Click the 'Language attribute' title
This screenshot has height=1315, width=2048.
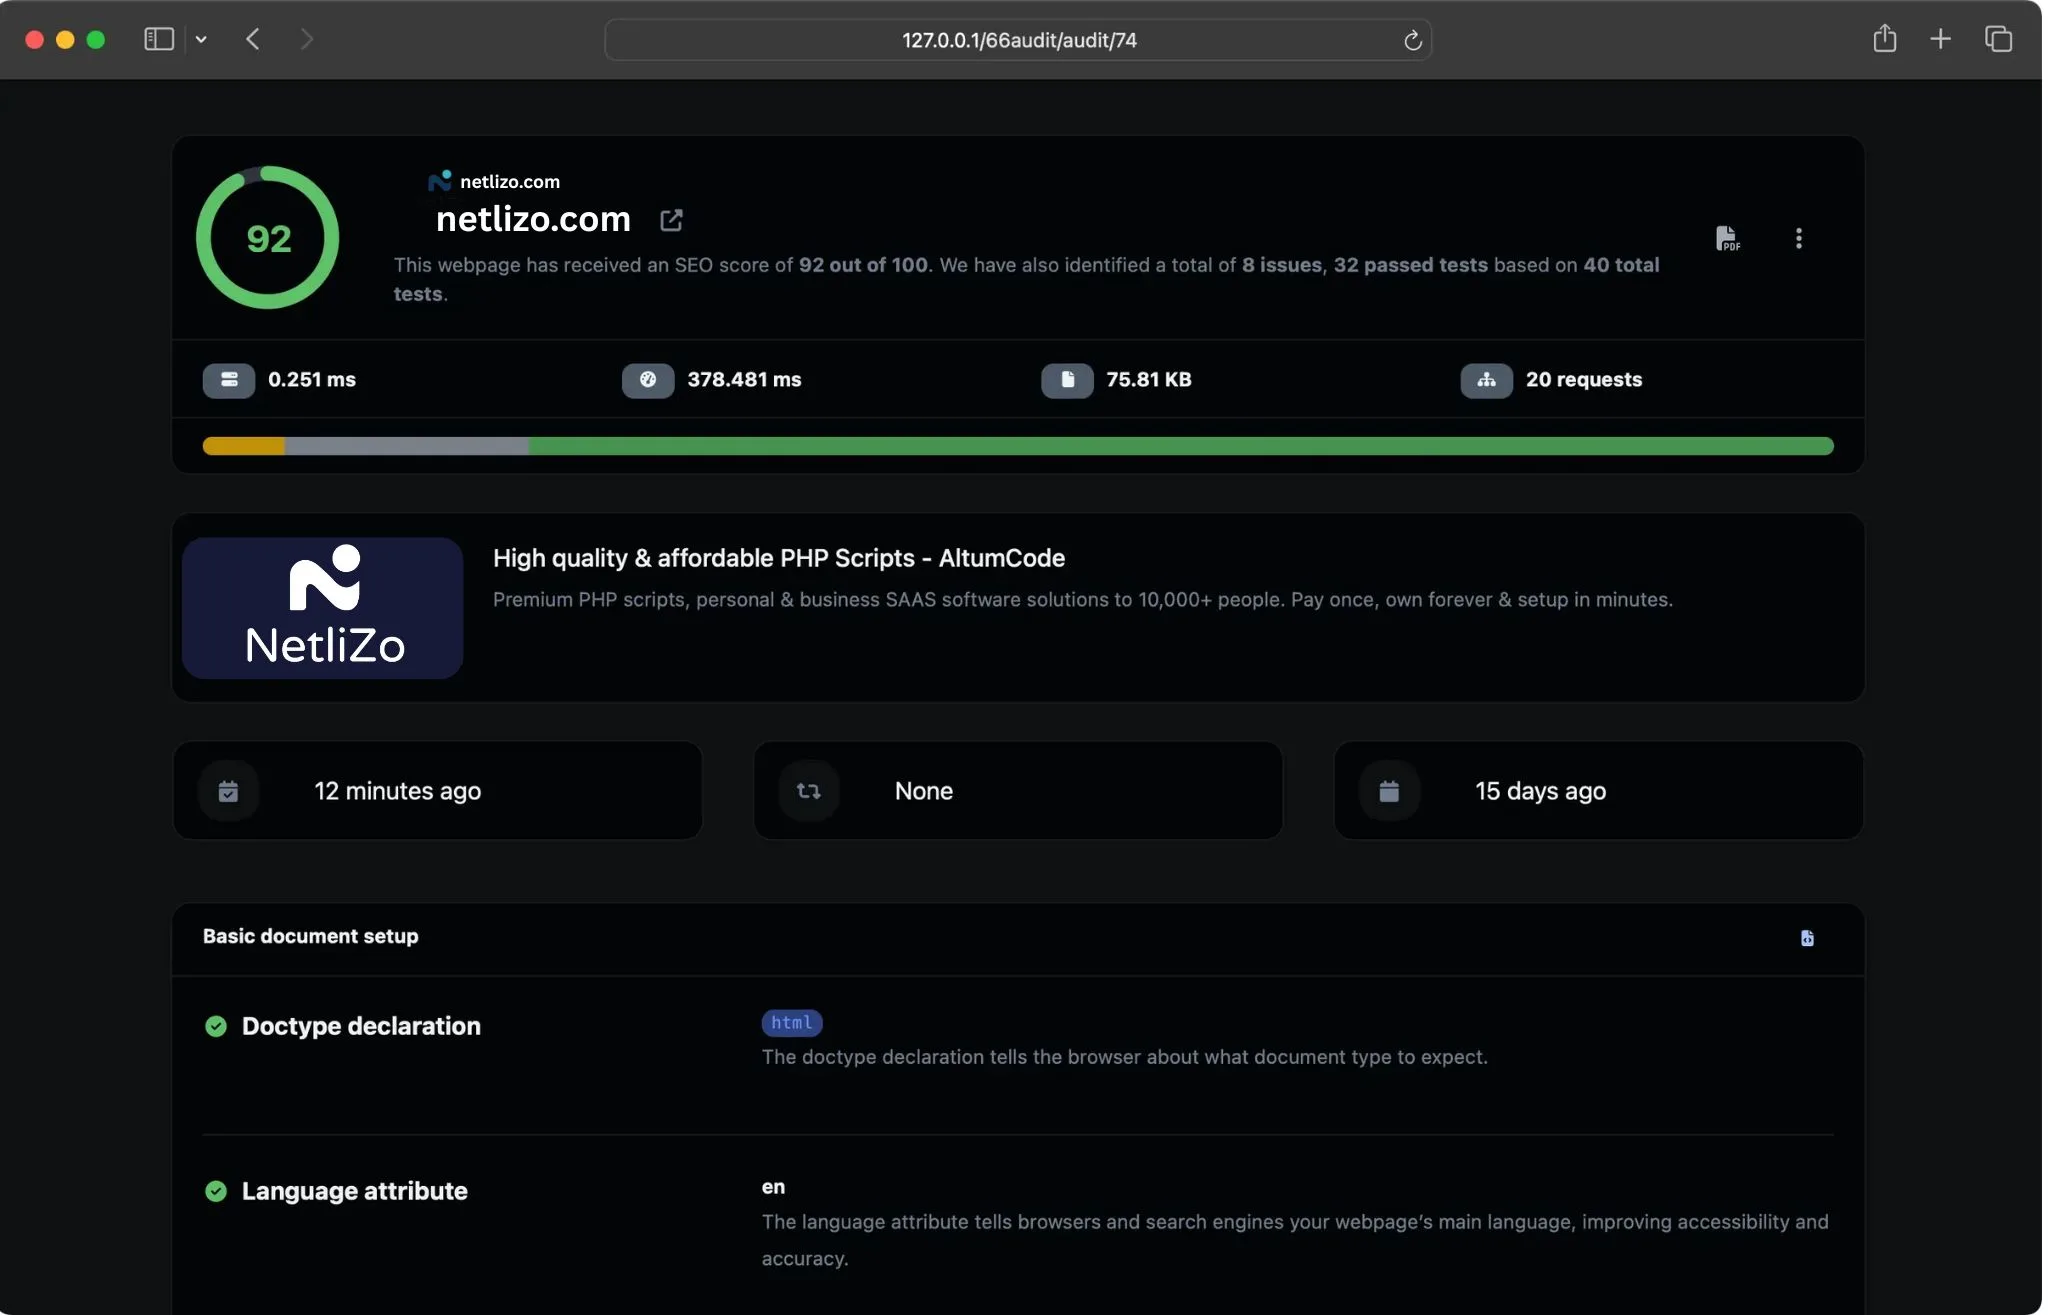tap(355, 1191)
